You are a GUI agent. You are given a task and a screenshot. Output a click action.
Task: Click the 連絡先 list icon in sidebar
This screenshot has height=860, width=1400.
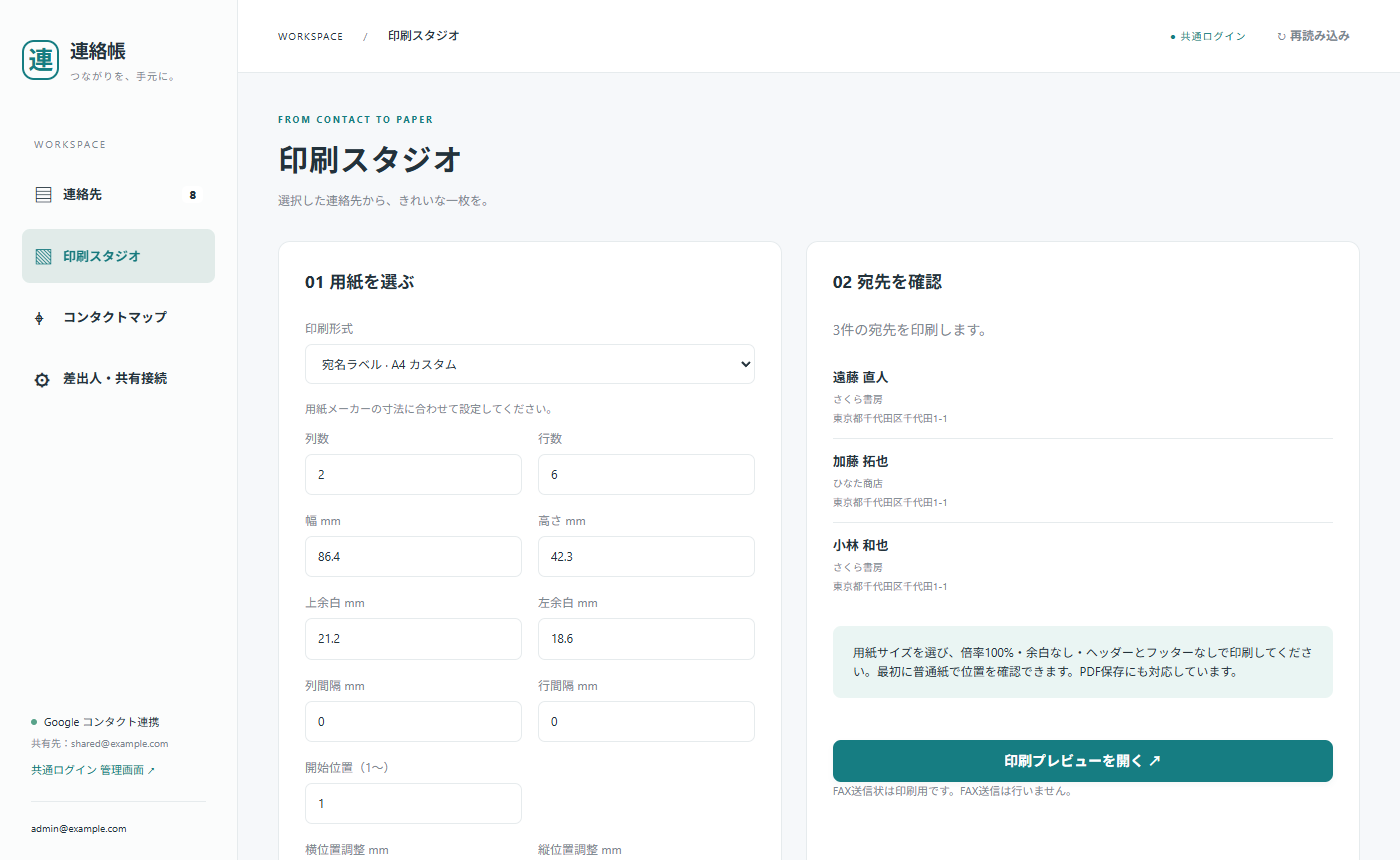pos(43,195)
